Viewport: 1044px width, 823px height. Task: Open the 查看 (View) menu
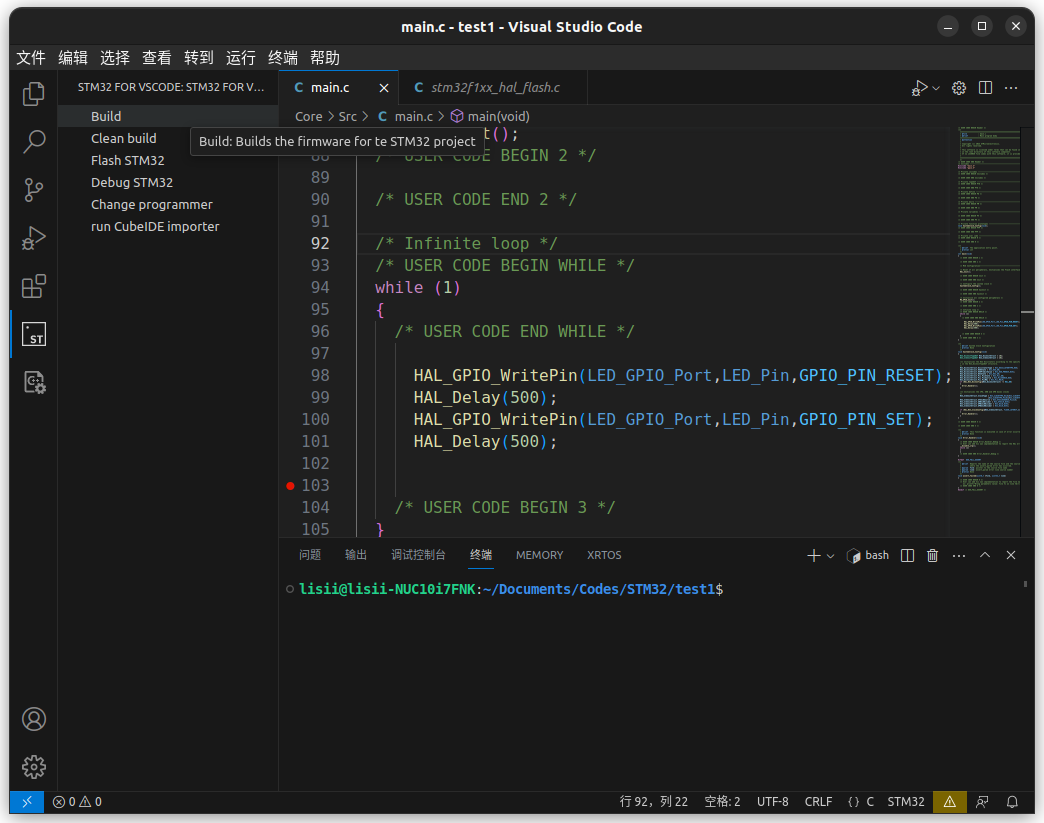click(x=156, y=58)
